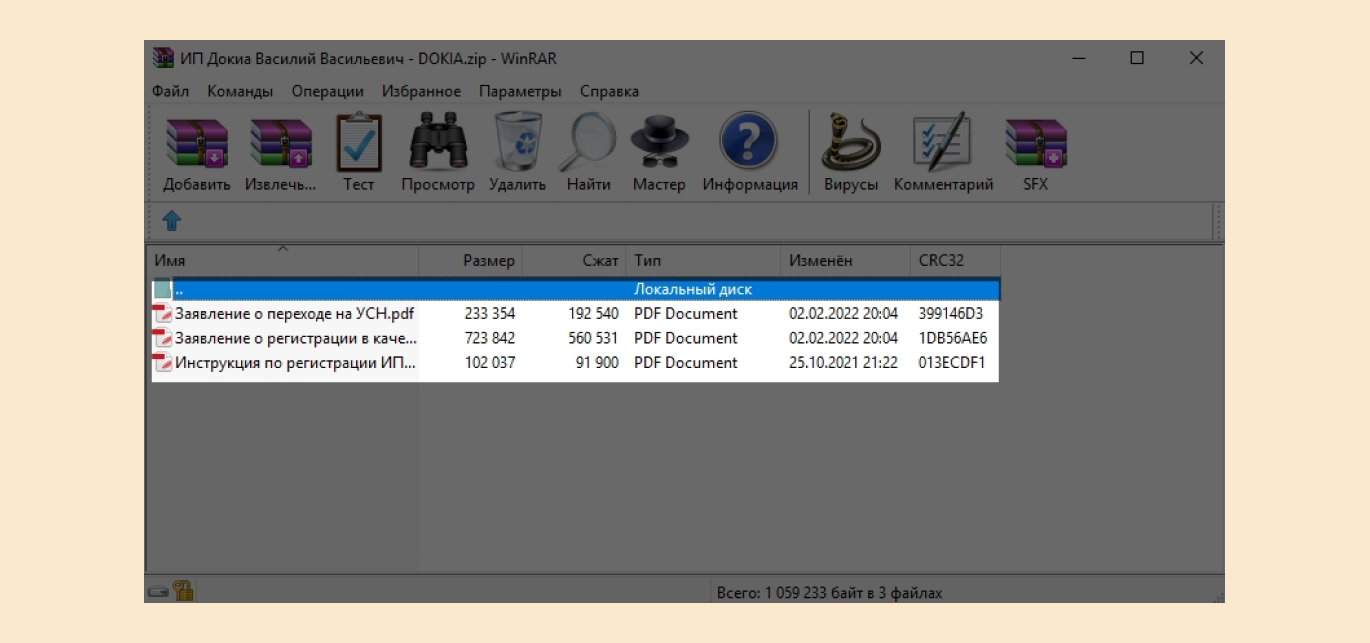Expand the Избранное menu
Viewport: 1370px width, 643px height.
[x=421, y=91]
